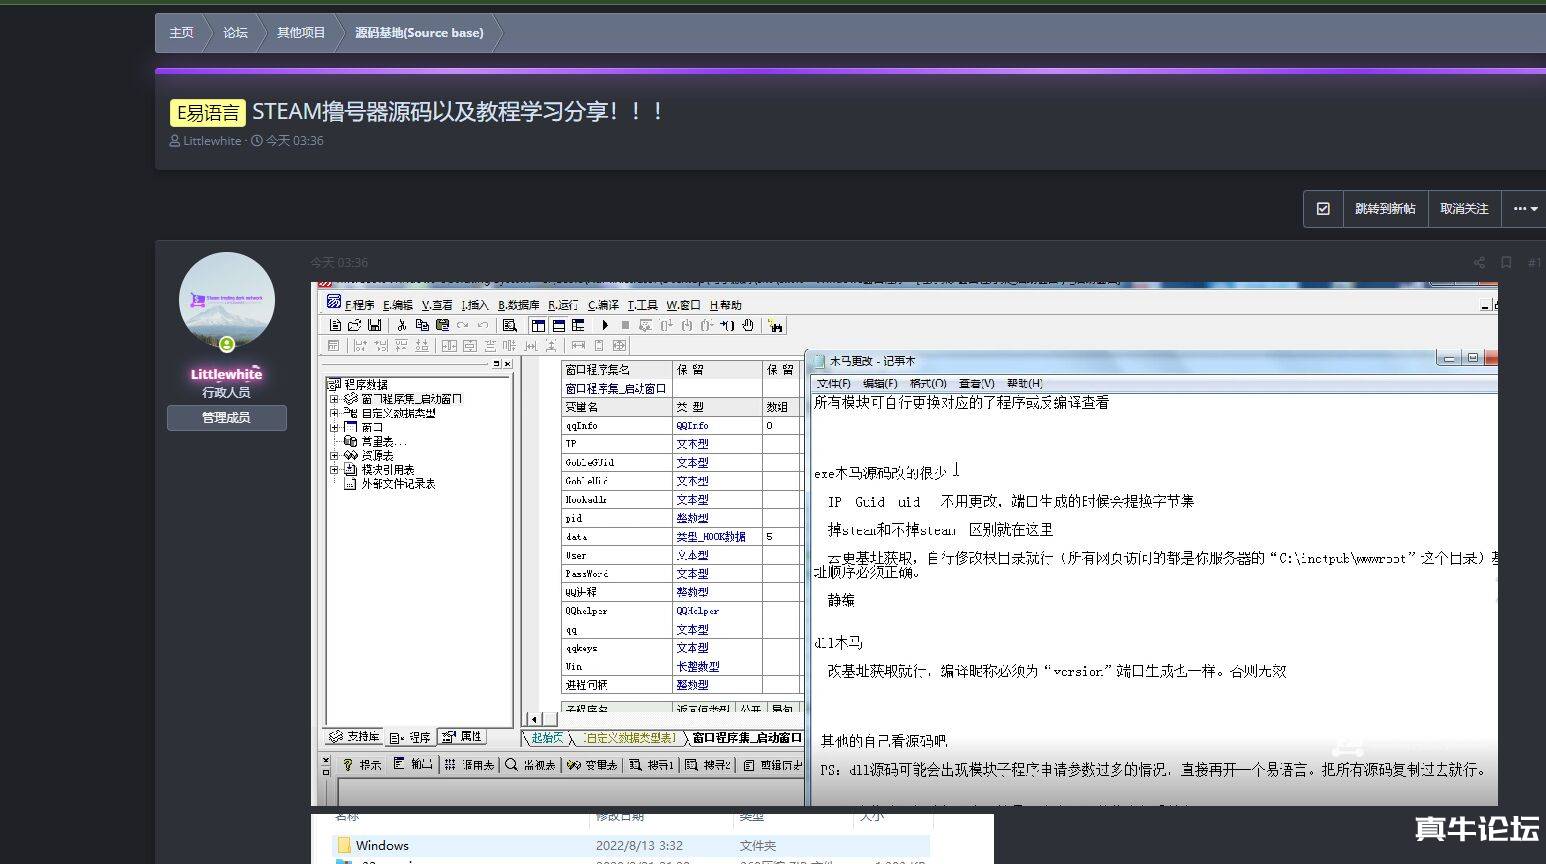Viewport: 1546px width, 864px height.
Task: Toggle the mark-read checkbox button
Action: [1323, 209]
